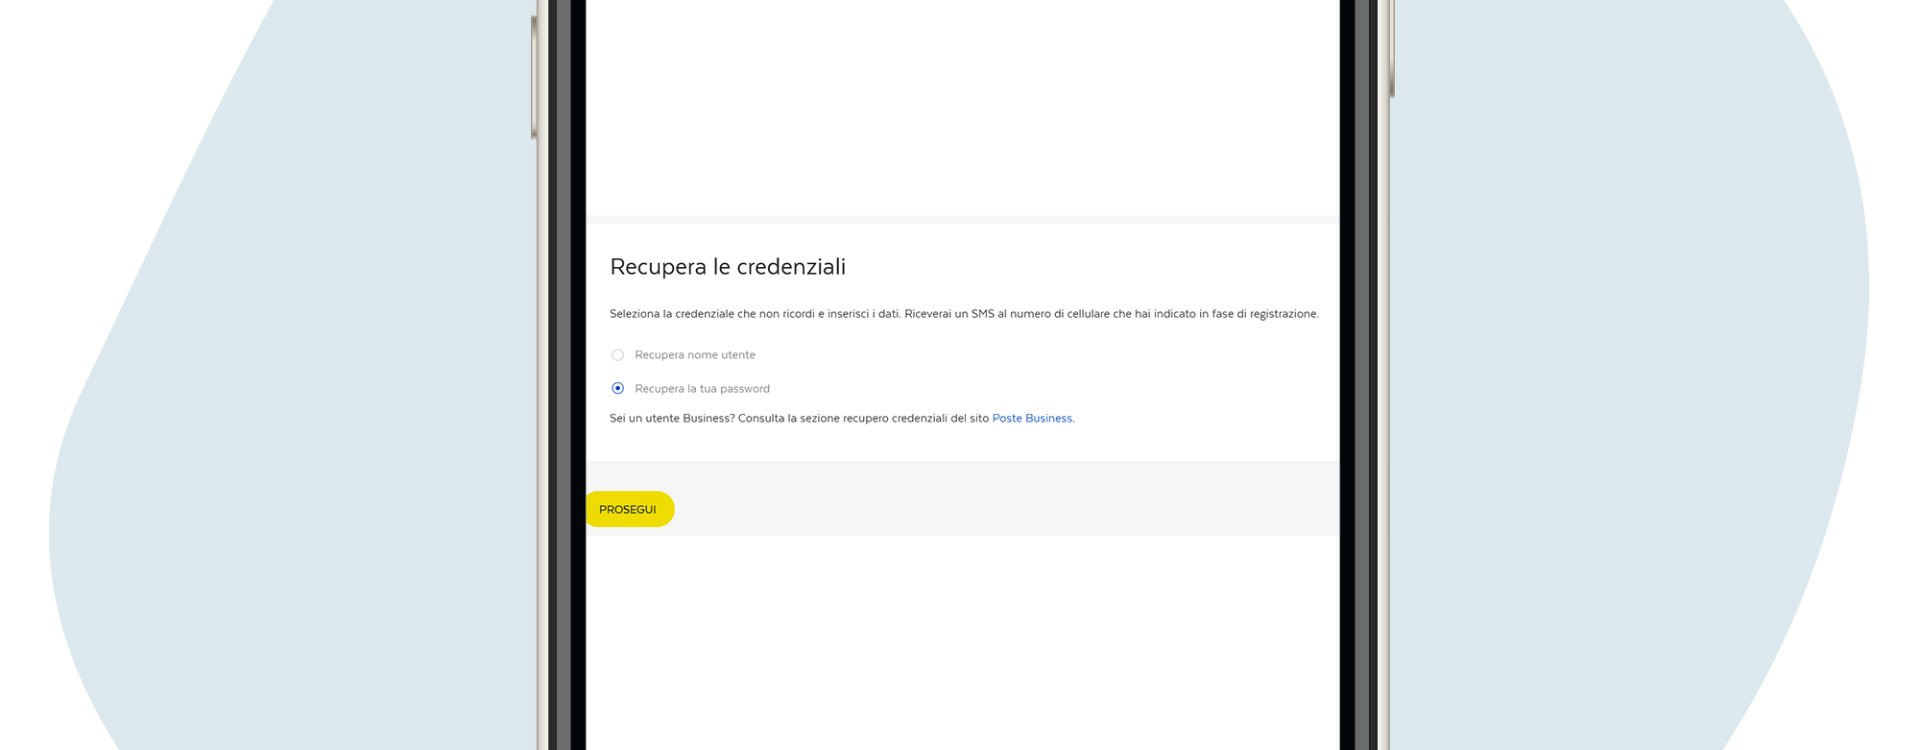Screen dimensions: 1920x750
Task: Select the Recupera la tua password radio
Action: (x=617, y=388)
